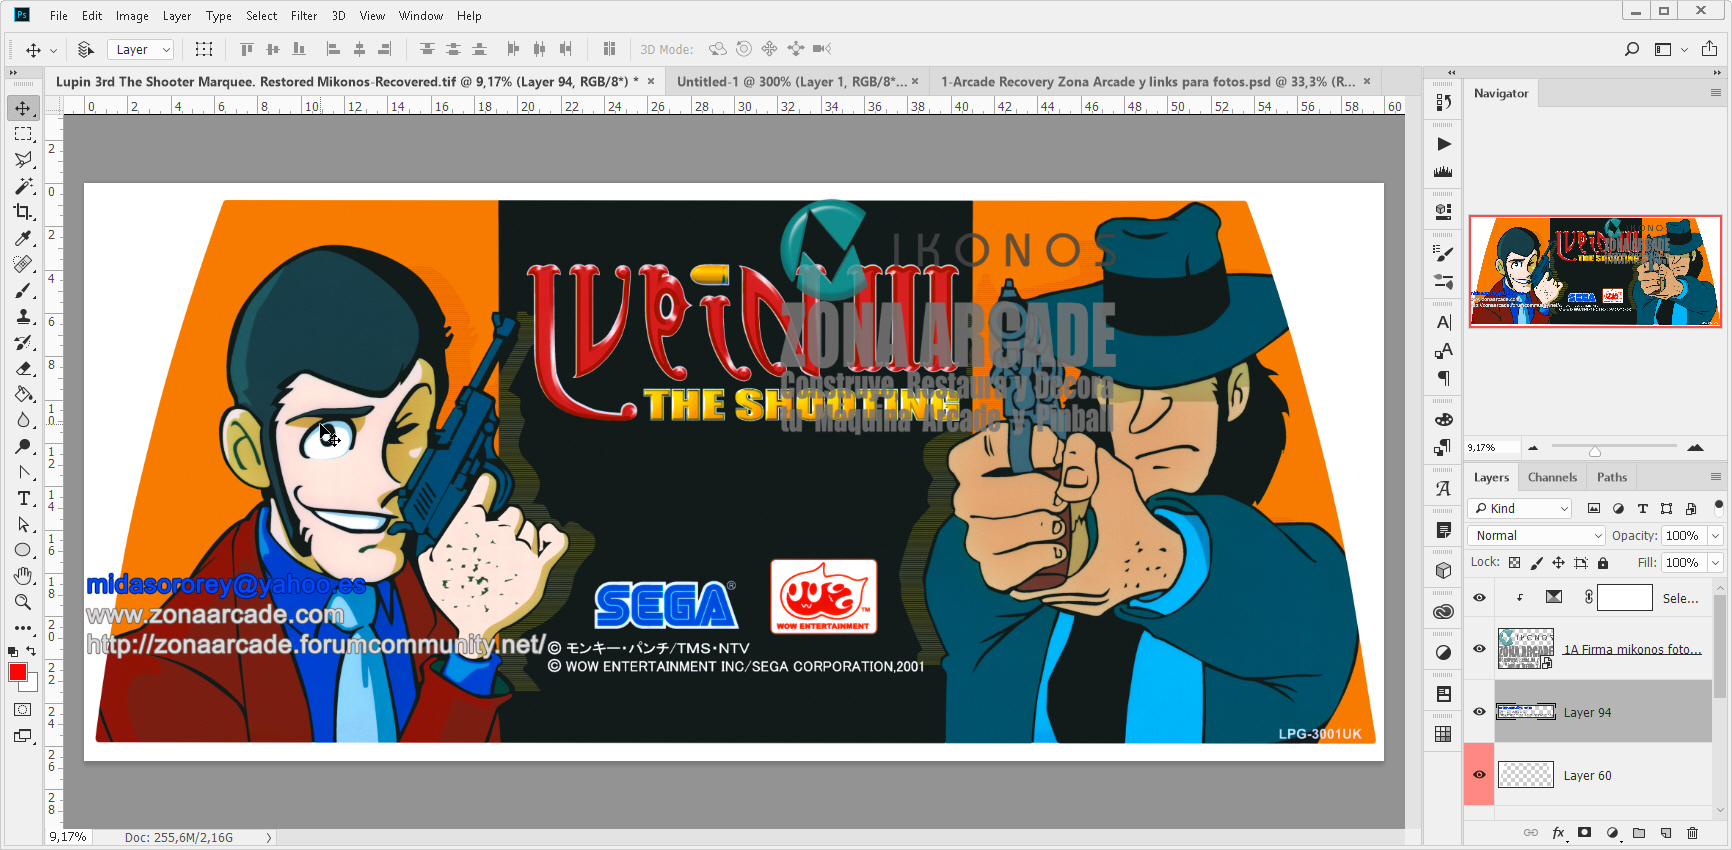Select the Eyedropper tool

coord(23,238)
